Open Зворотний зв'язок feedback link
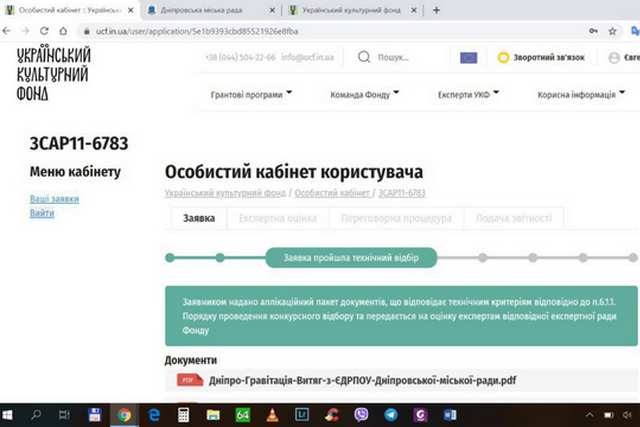Viewport: 640px width, 427px height. [x=541, y=58]
